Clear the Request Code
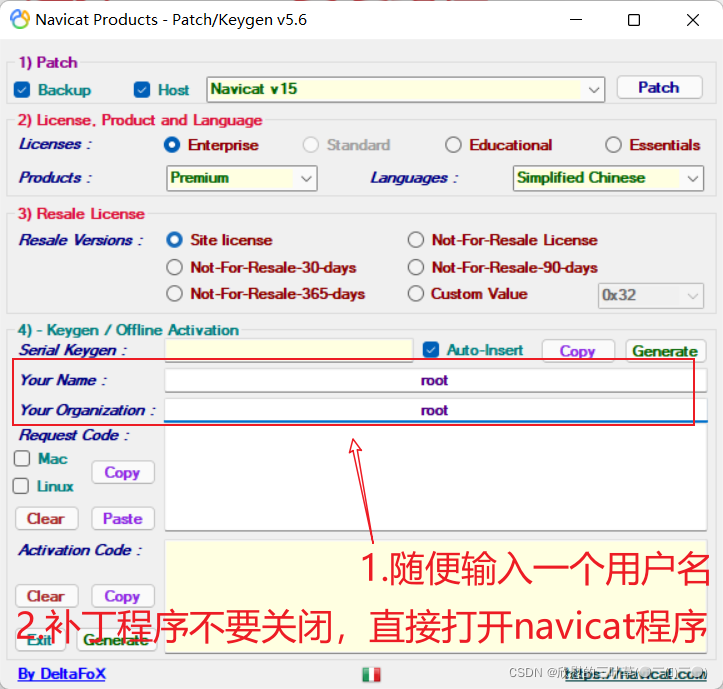 [47, 518]
